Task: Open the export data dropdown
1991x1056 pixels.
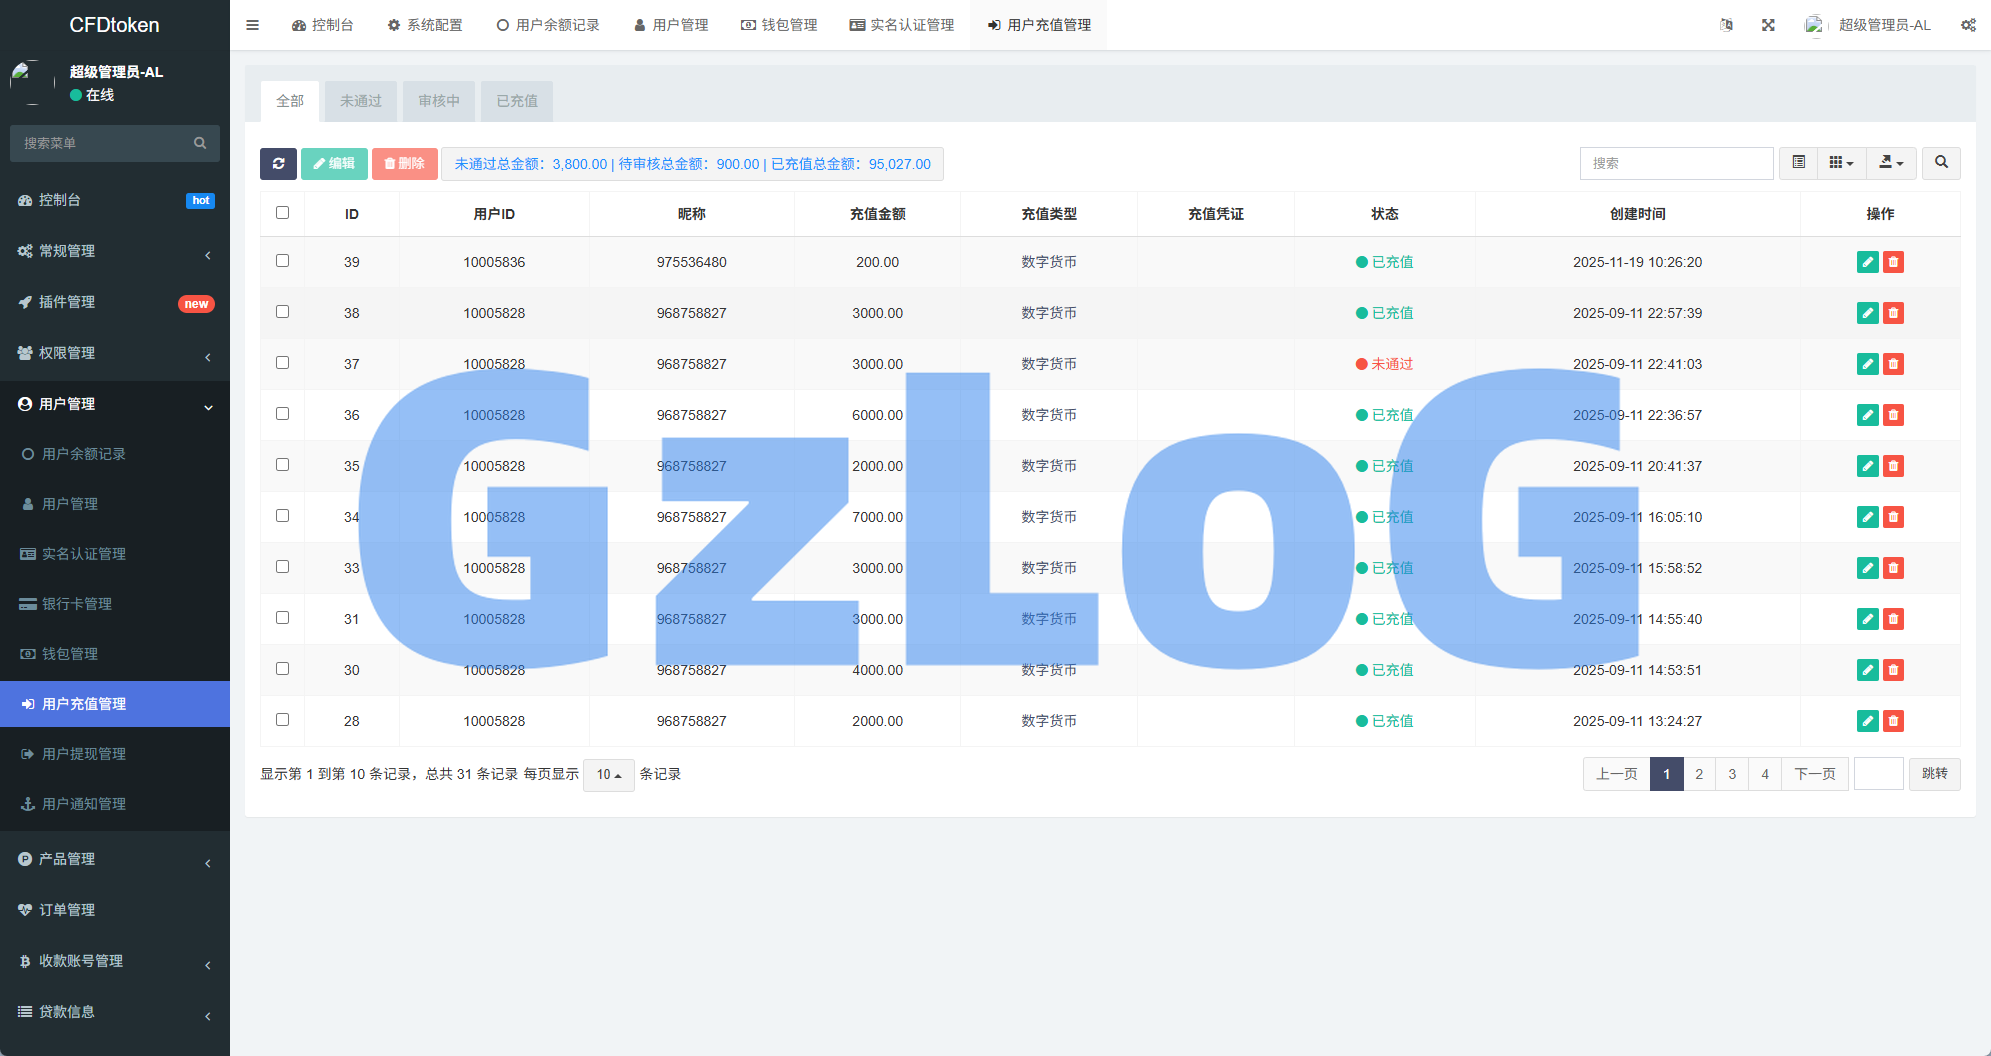Action: click(x=1890, y=163)
